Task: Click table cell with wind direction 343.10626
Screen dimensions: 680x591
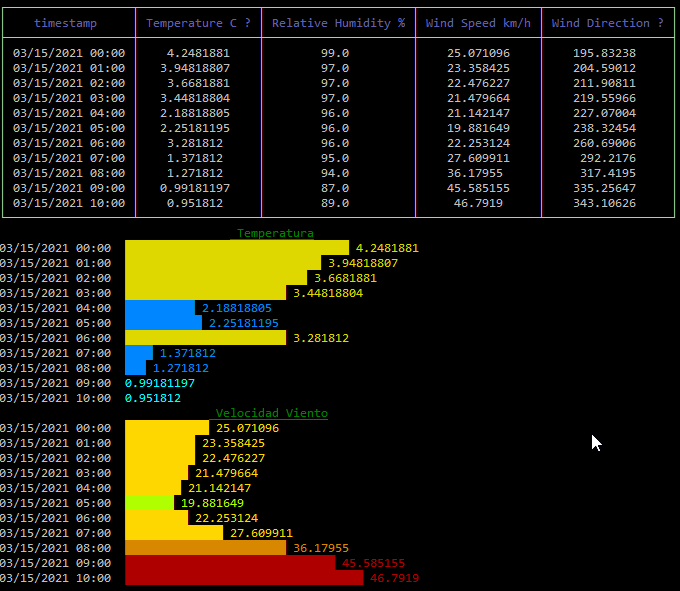Action: click(604, 203)
